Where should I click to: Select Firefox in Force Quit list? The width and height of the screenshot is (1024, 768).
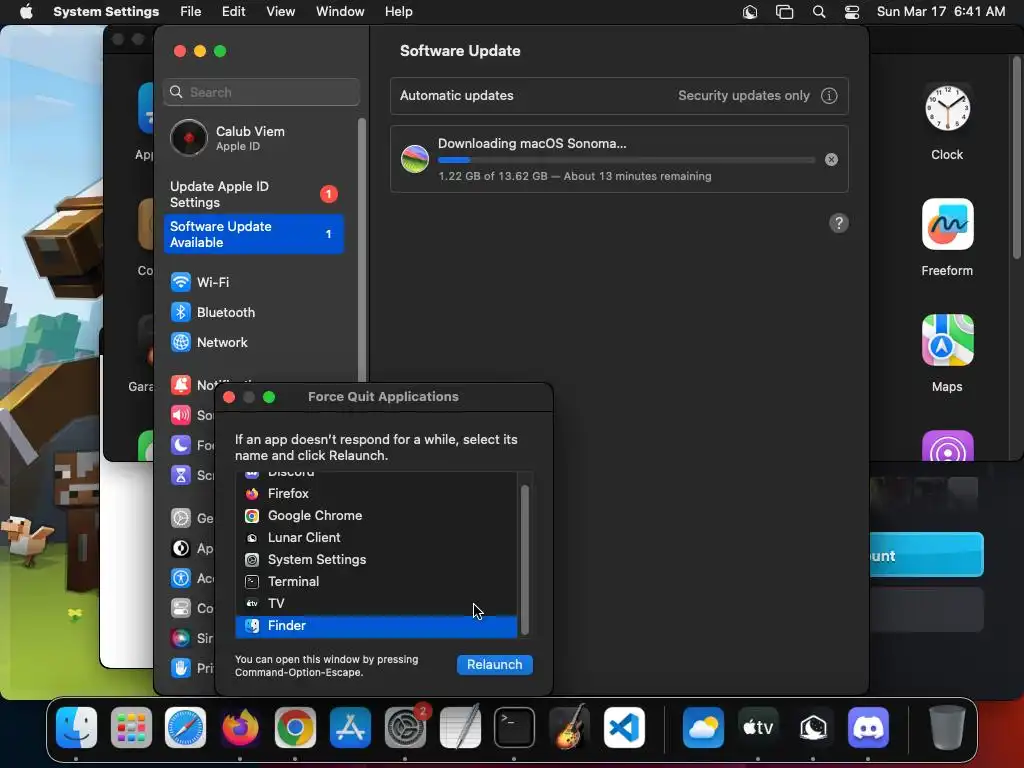click(376, 494)
